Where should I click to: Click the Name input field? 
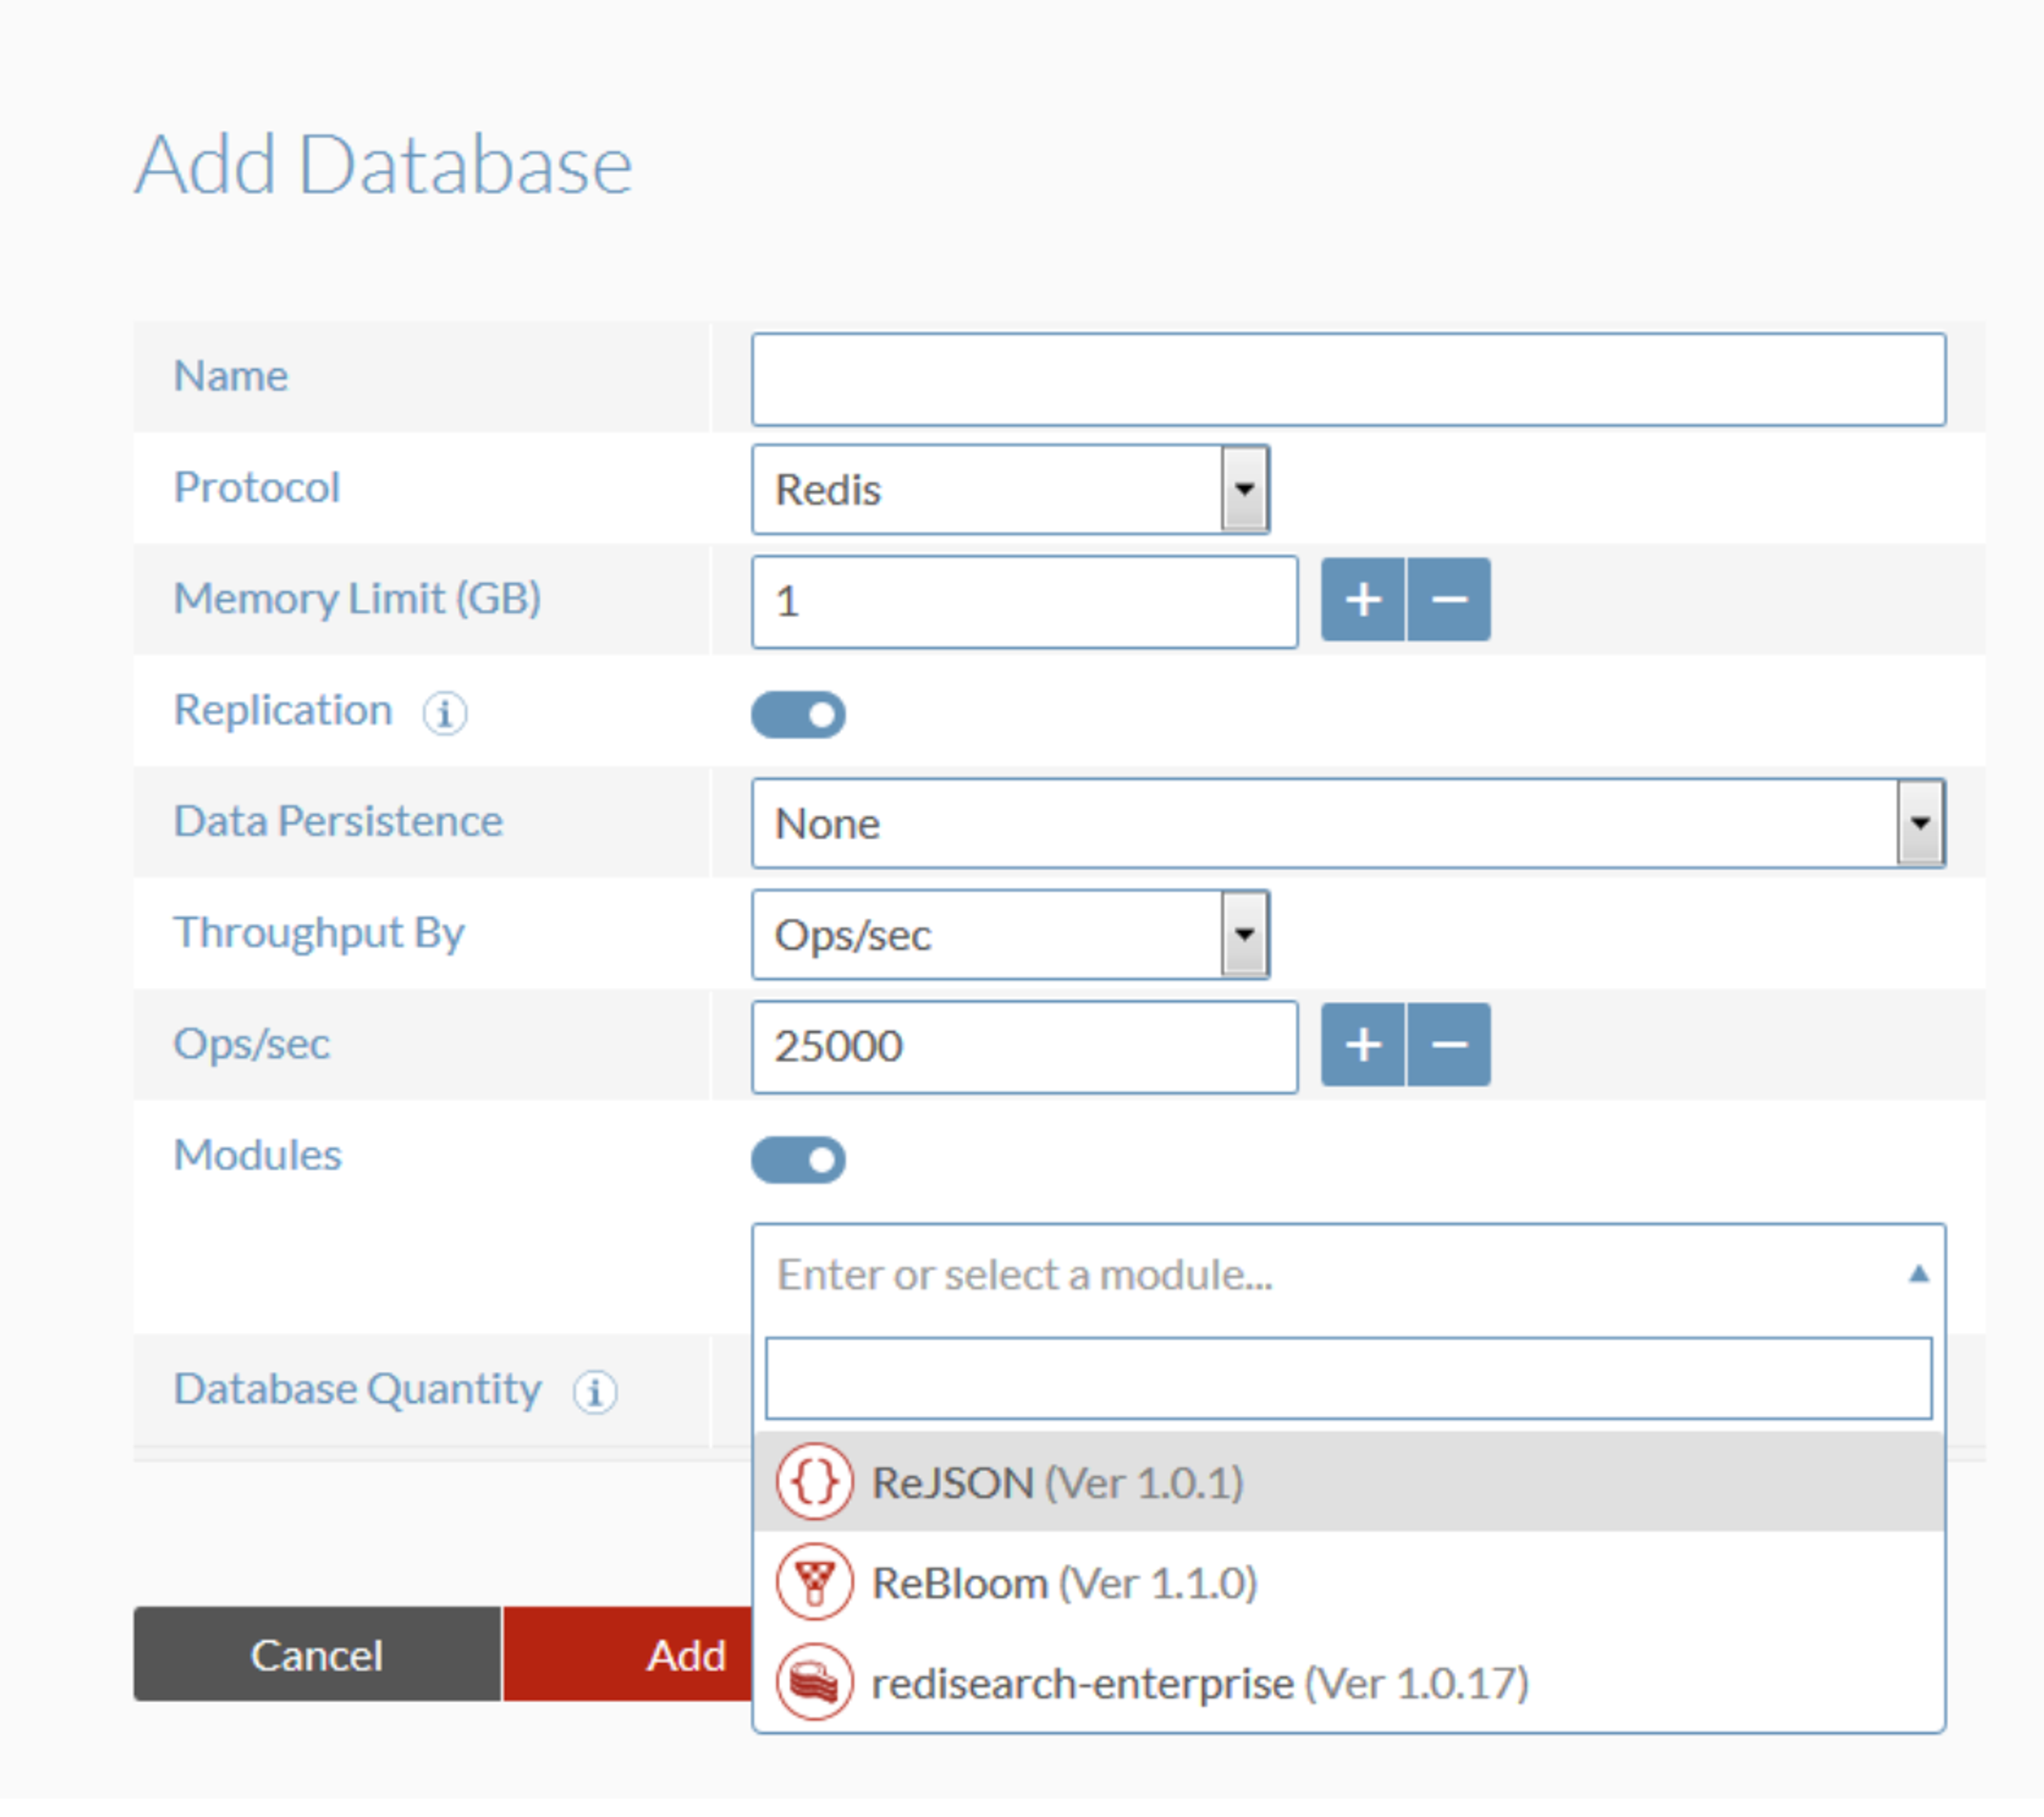[x=1347, y=379]
